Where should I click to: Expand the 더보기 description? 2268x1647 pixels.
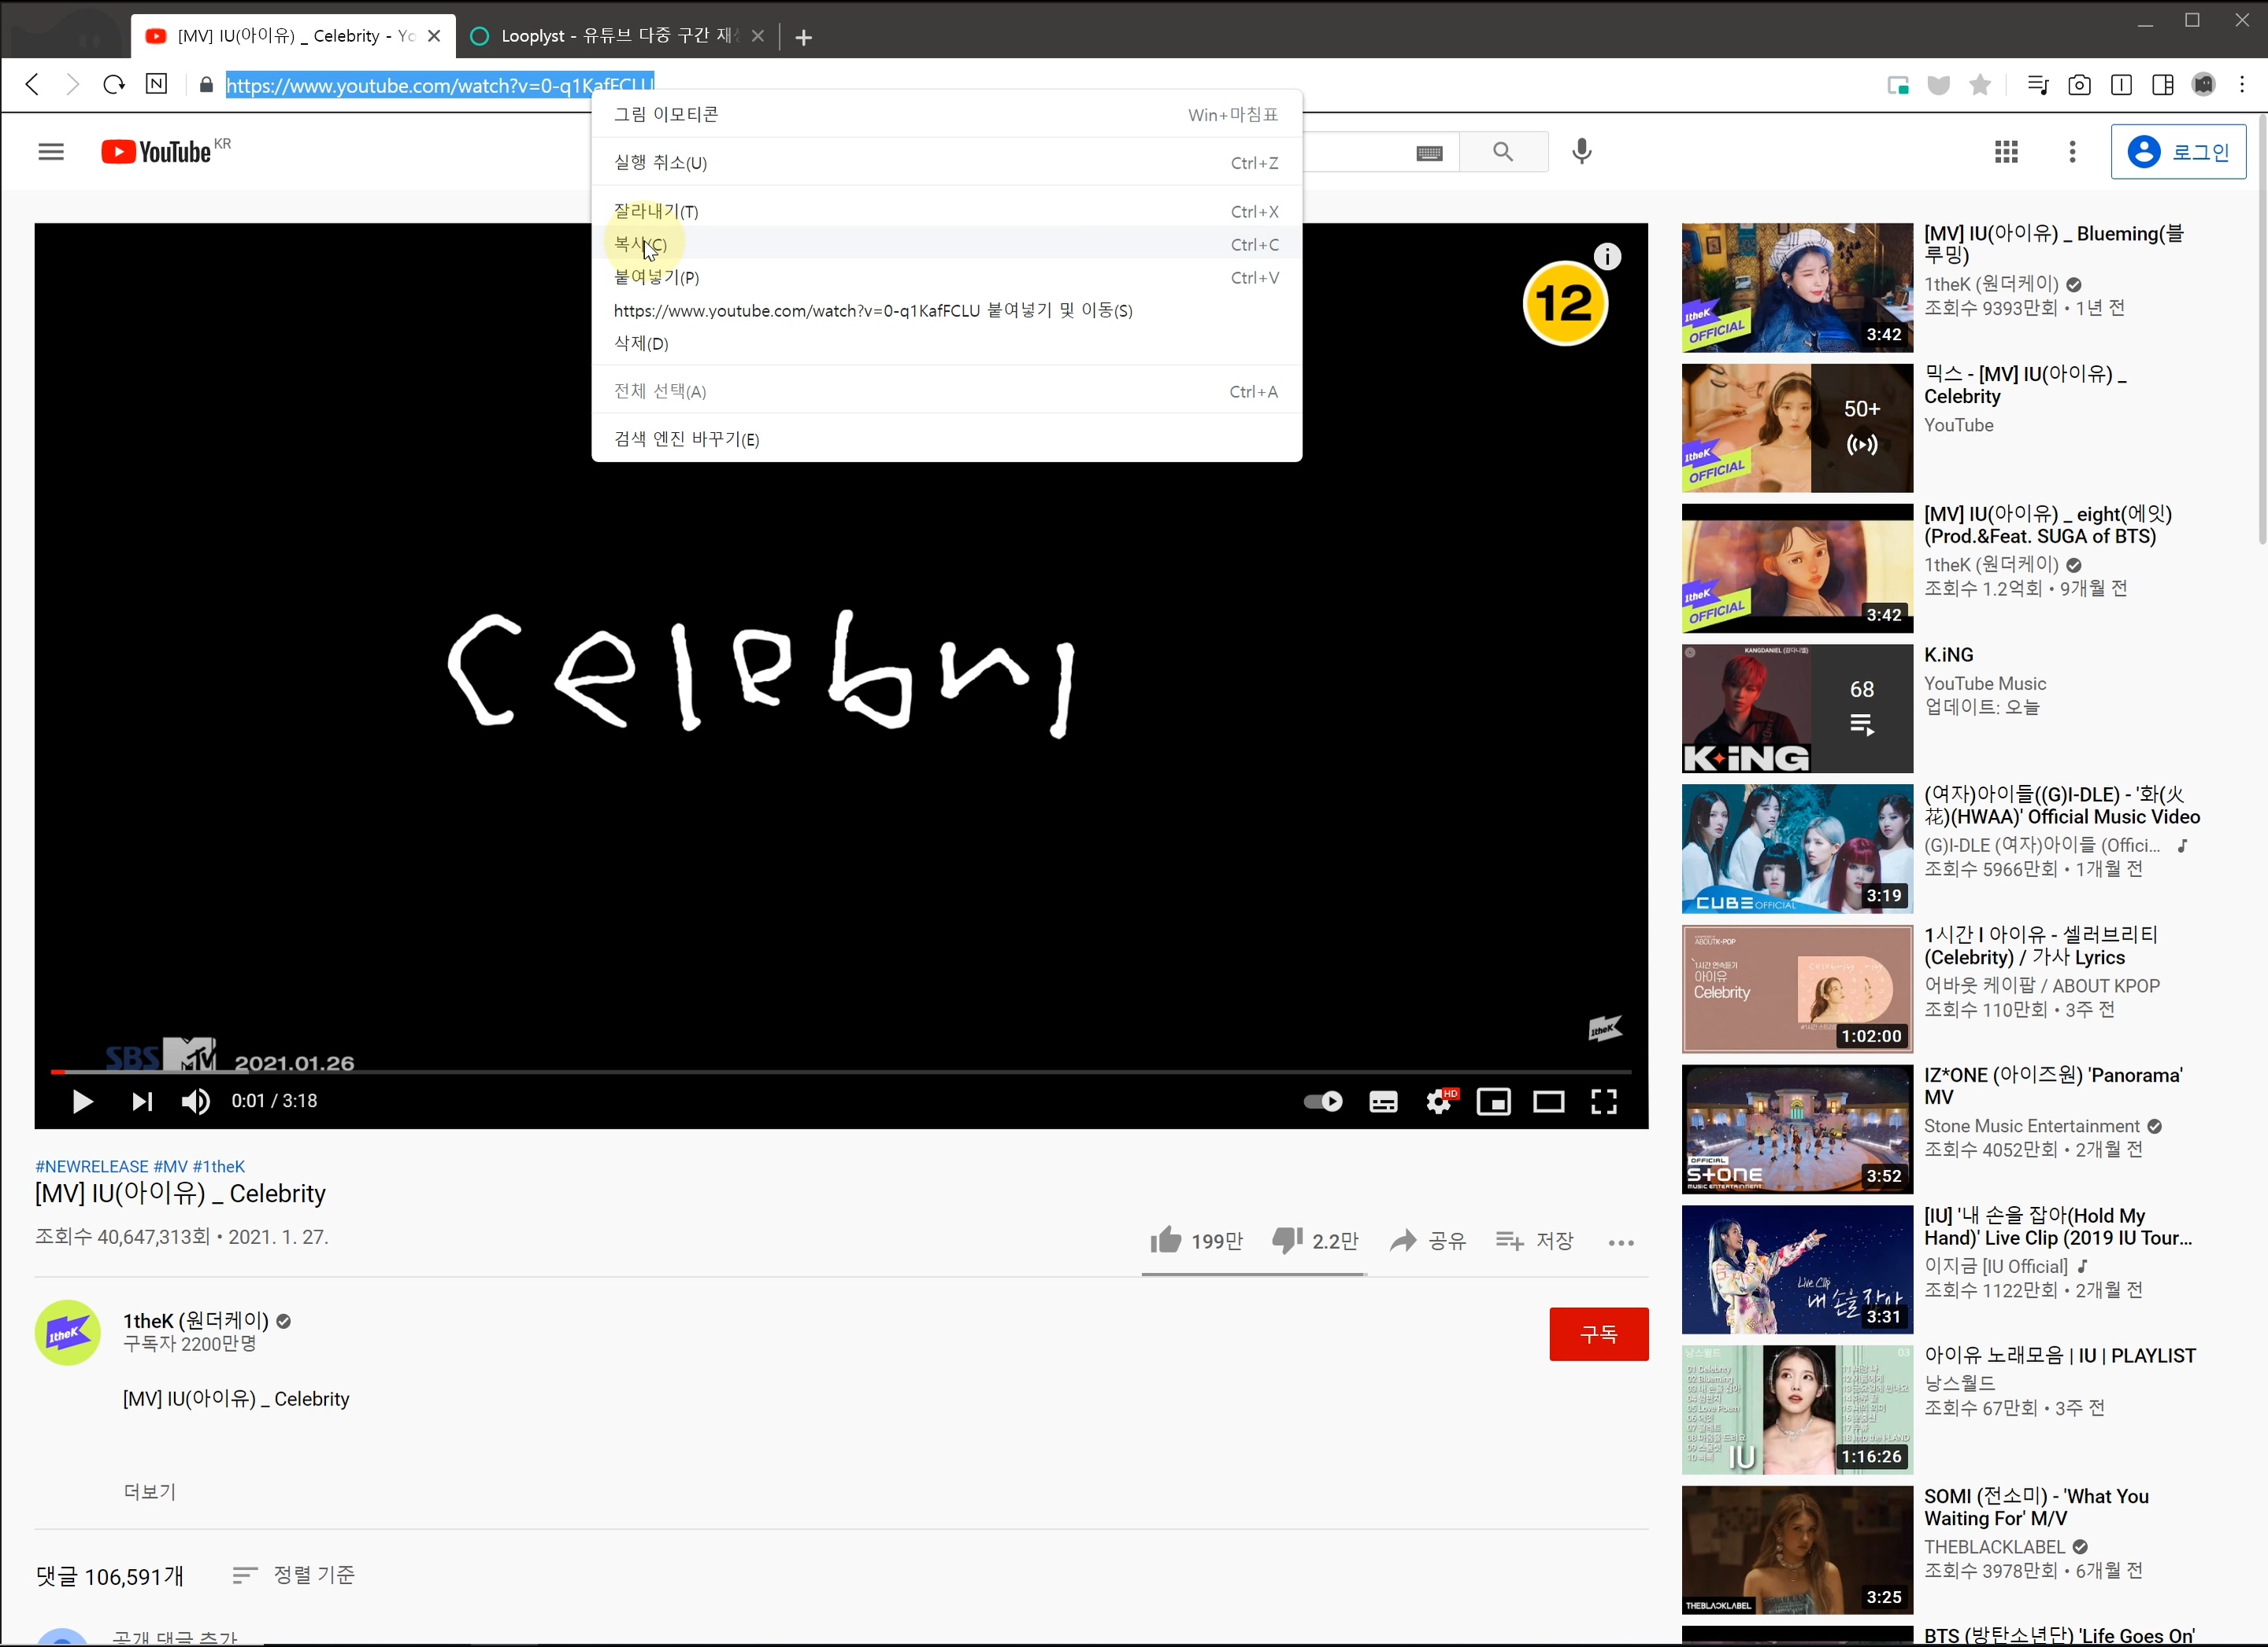(x=149, y=1491)
